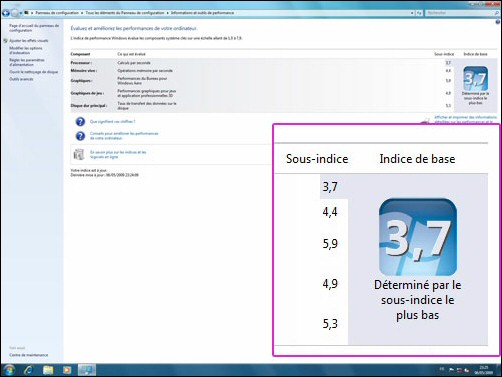This screenshot has width=502, height=377.
Task: Launch Internet Explorer from the taskbar
Action: coord(29,370)
